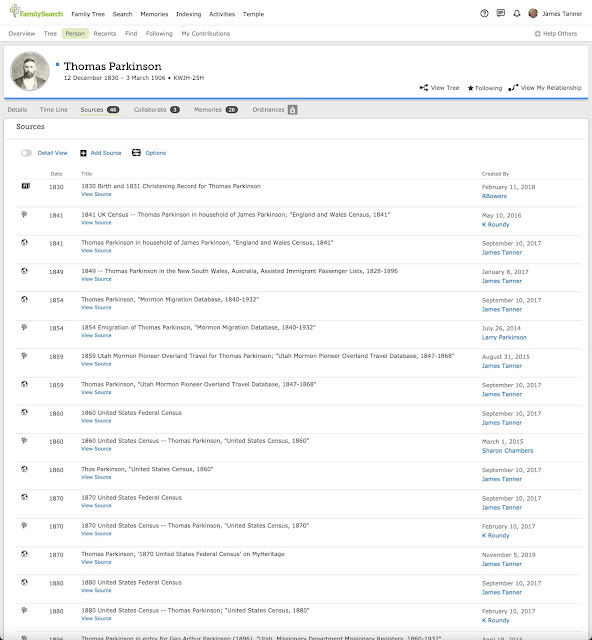Open the Temple menu
This screenshot has width=592, height=640.
[254, 14]
